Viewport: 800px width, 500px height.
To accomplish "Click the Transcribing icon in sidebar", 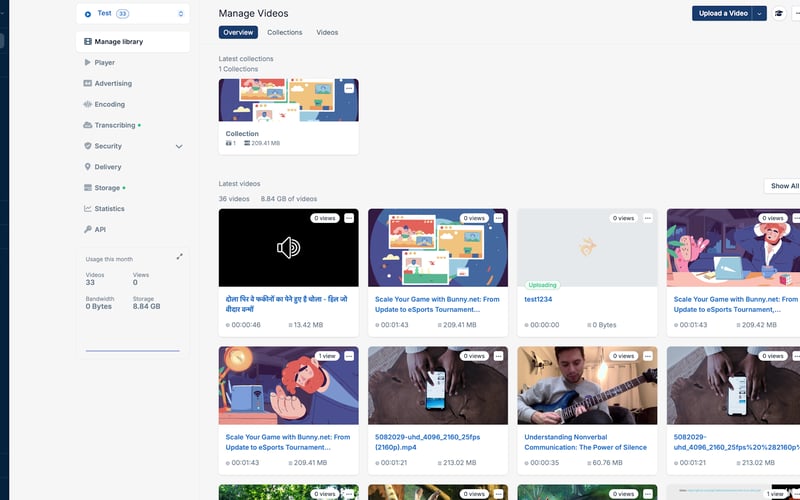I will click(x=88, y=125).
